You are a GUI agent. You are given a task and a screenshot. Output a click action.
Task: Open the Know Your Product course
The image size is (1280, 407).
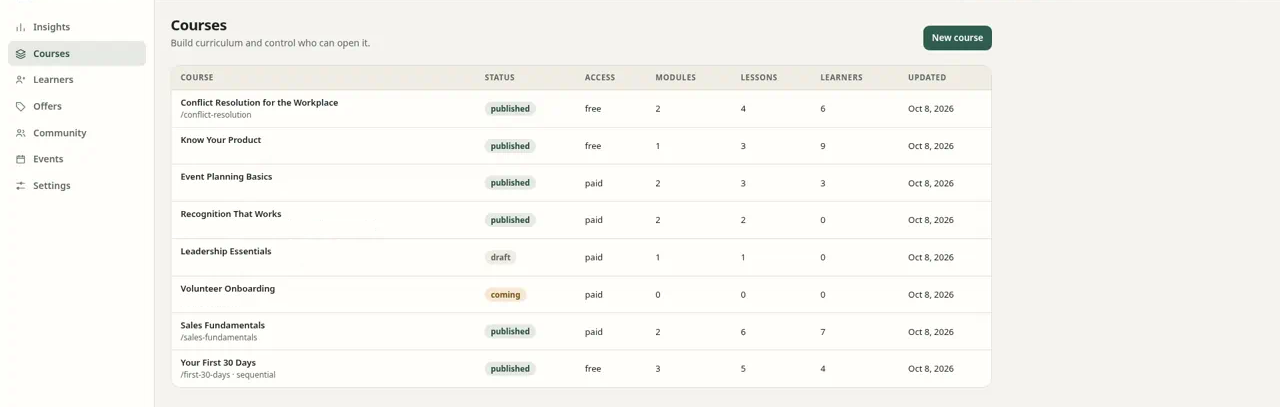pos(221,140)
